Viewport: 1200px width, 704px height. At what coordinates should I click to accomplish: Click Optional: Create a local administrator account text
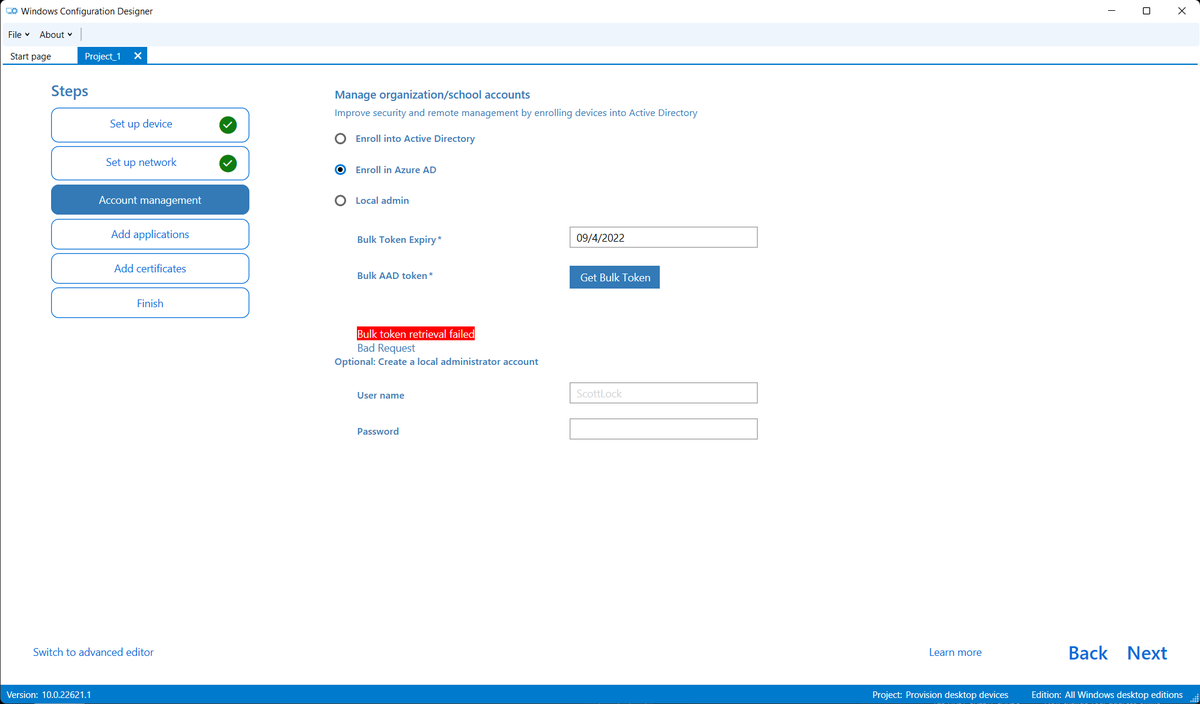[436, 362]
